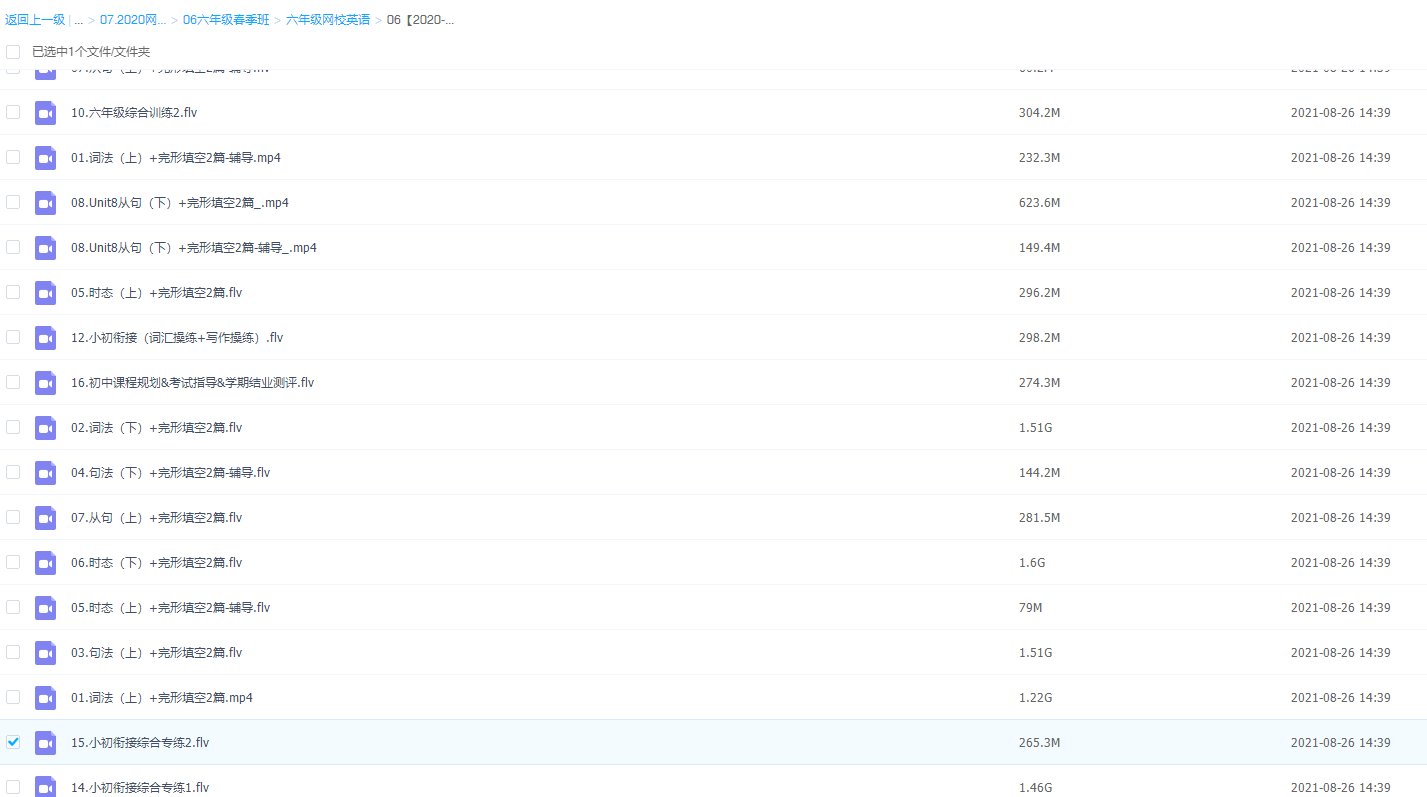Click video icon beside 03.句法（上）file
The width and height of the screenshot is (1427, 797).
[x=45, y=653]
